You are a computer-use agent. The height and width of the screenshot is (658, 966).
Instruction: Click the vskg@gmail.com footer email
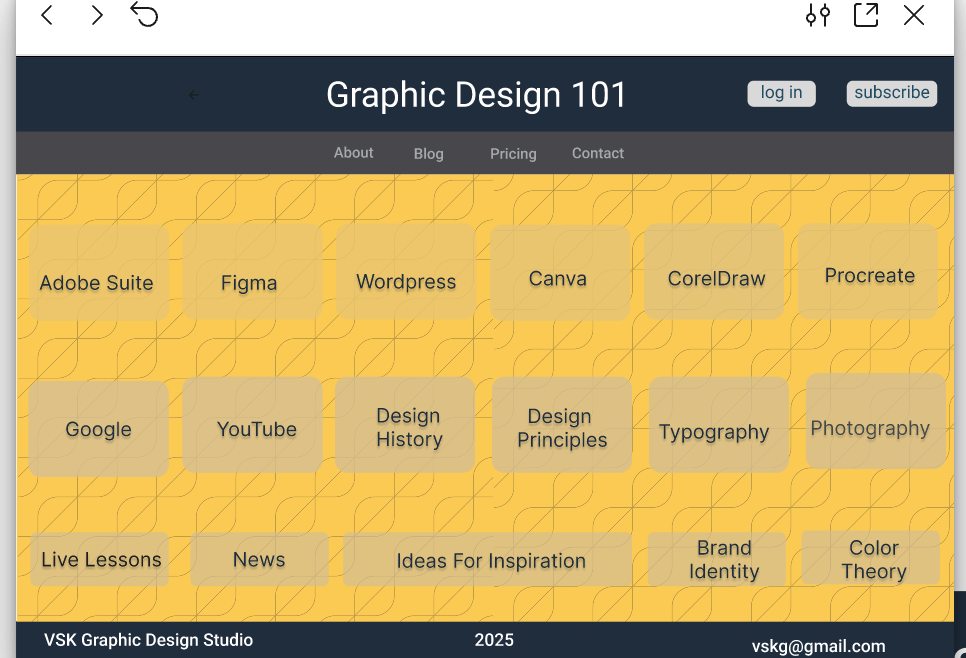click(818, 646)
